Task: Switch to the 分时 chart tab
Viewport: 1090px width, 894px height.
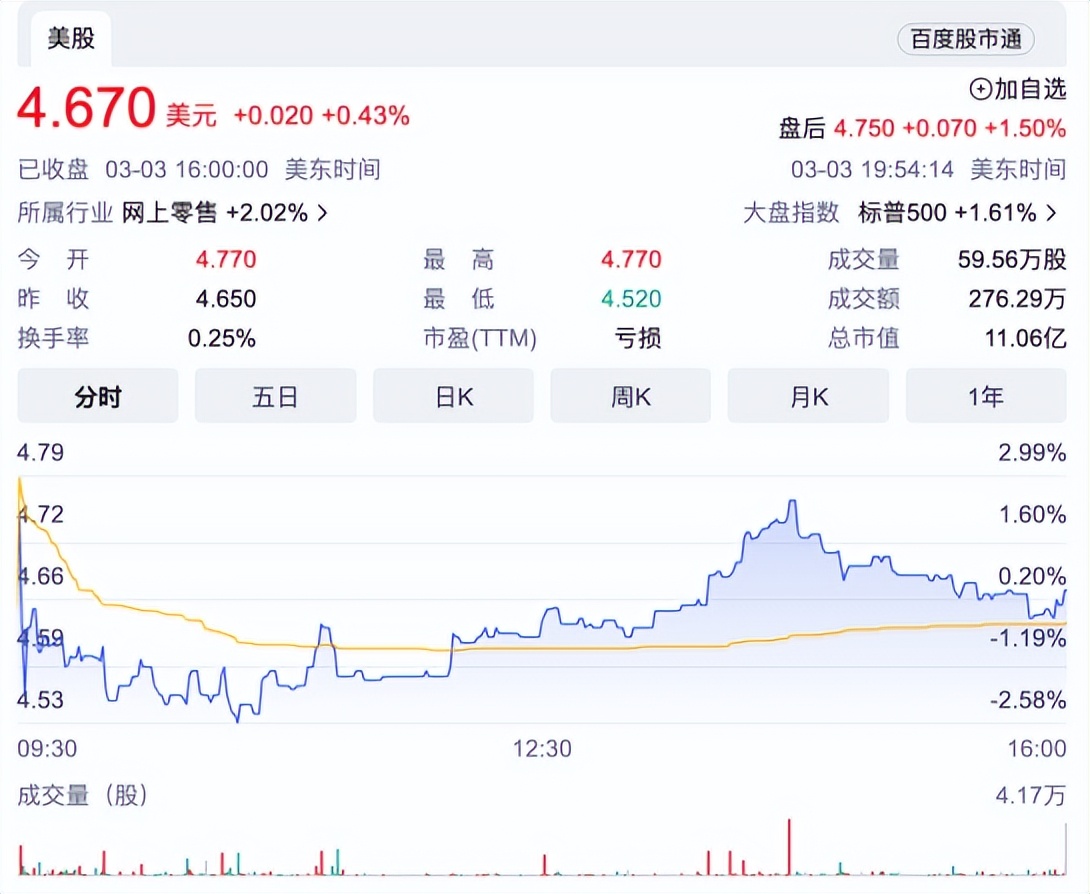Action: pos(98,396)
